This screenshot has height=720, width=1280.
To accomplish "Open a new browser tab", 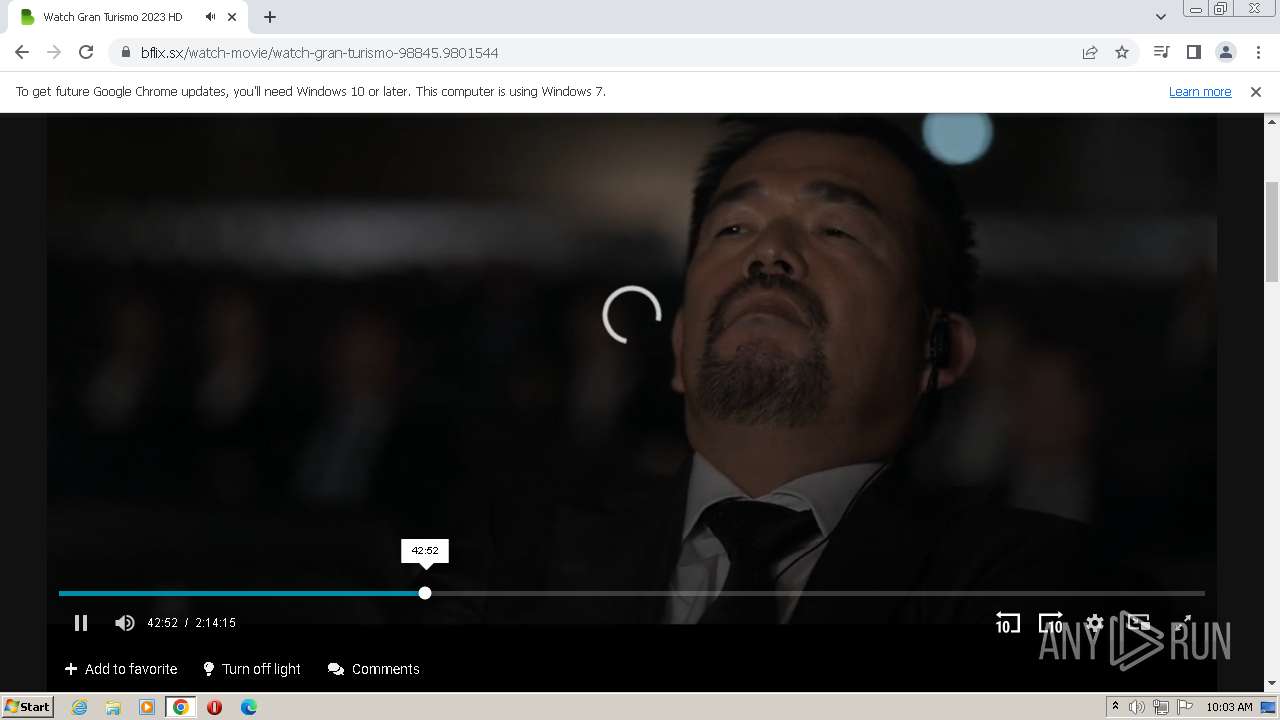I will point(270,17).
